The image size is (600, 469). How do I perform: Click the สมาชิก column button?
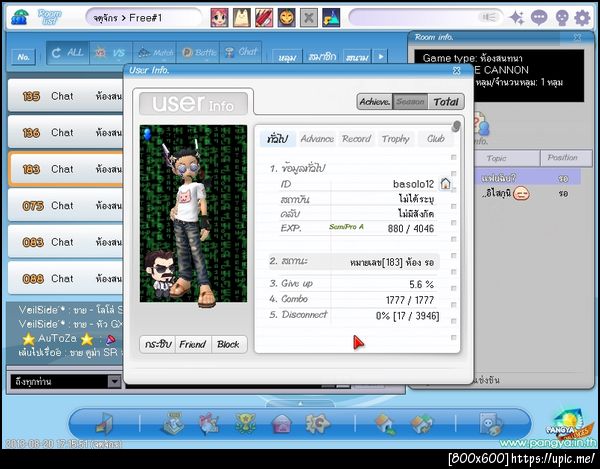tap(322, 57)
